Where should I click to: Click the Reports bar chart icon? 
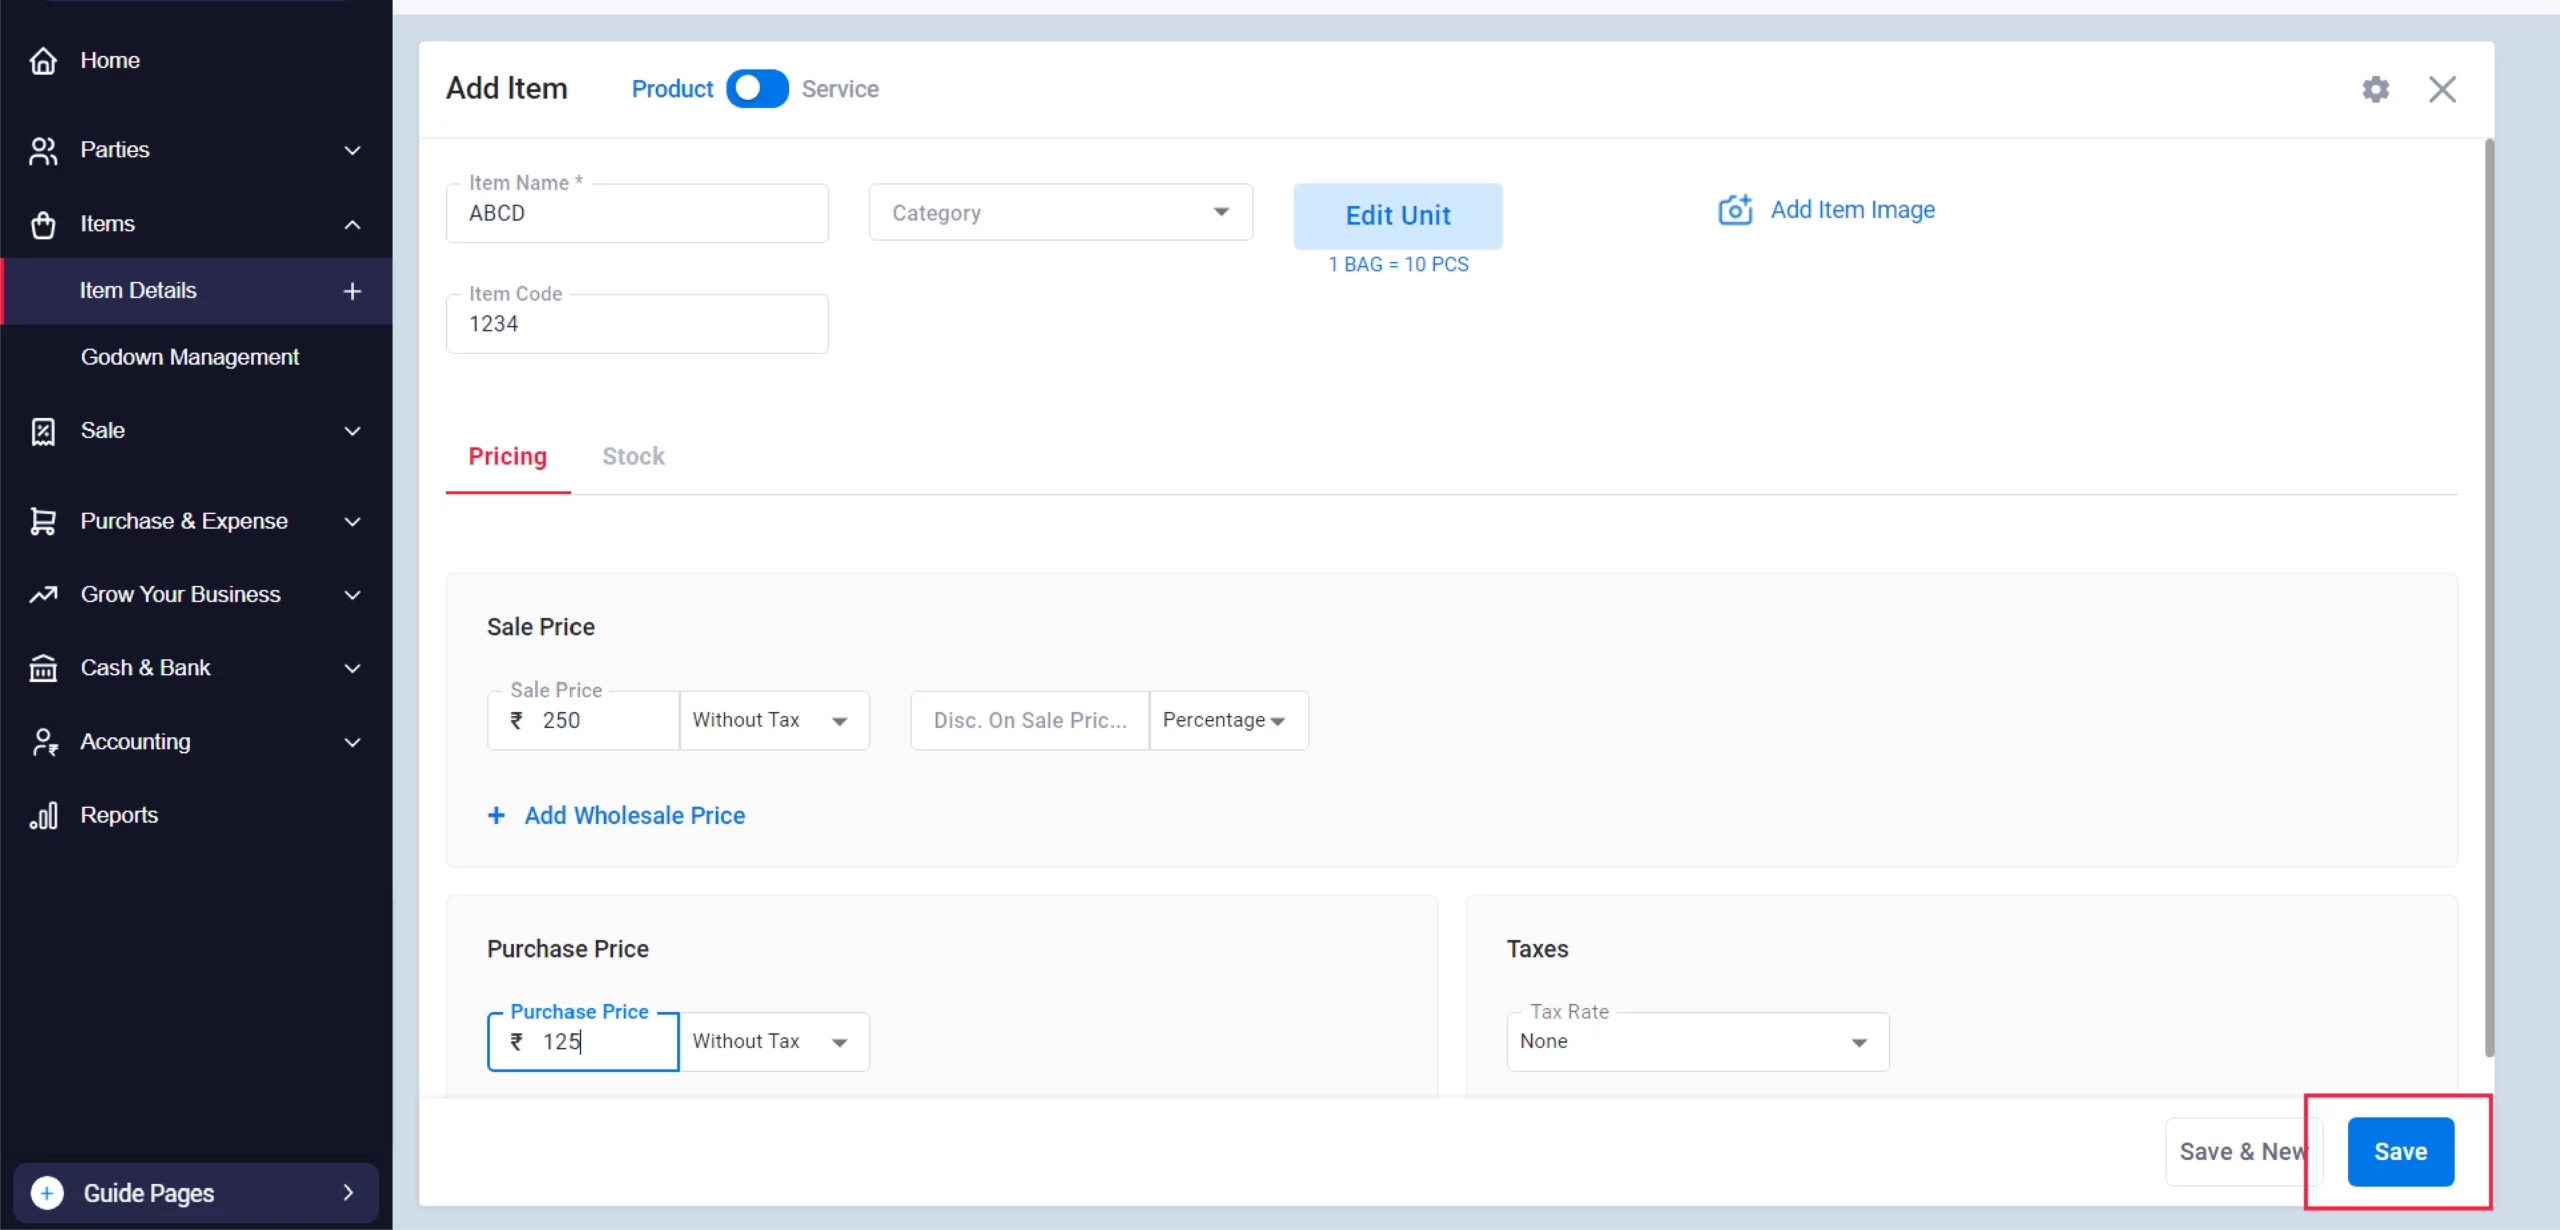pyautogui.click(x=43, y=816)
